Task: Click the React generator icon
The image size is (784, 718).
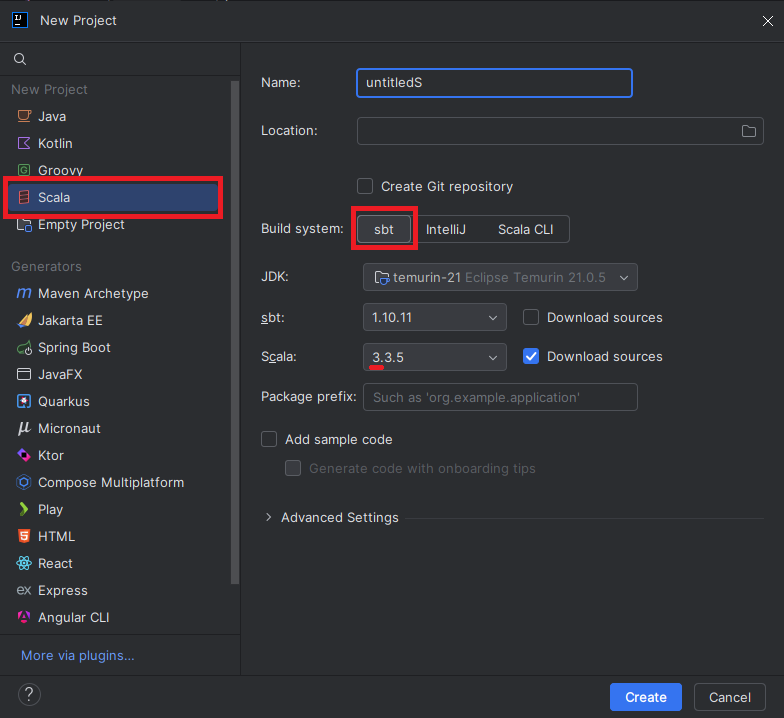Action: click(x=24, y=564)
